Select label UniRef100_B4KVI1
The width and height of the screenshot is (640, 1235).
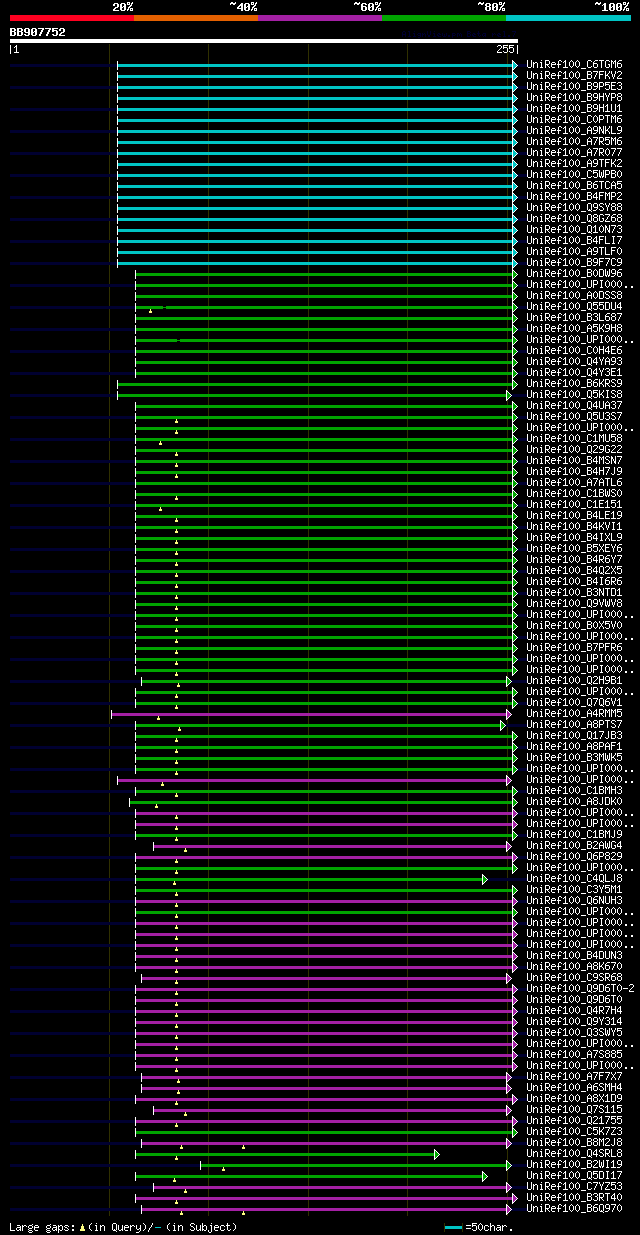[574, 526]
